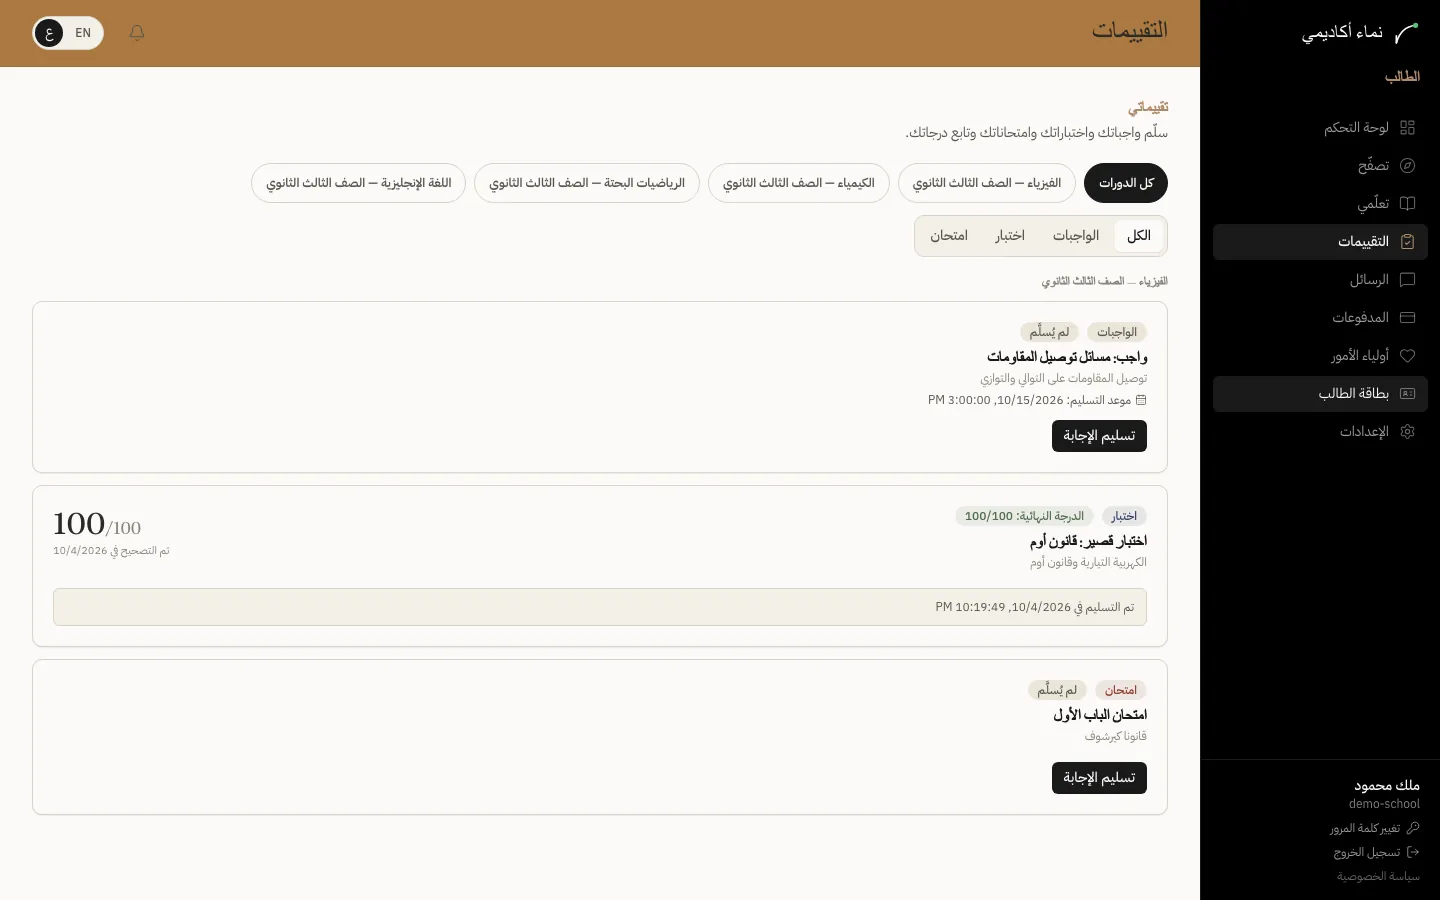Click the messages chat bubble icon
Screen dimensions: 1440x900
coord(1407,280)
